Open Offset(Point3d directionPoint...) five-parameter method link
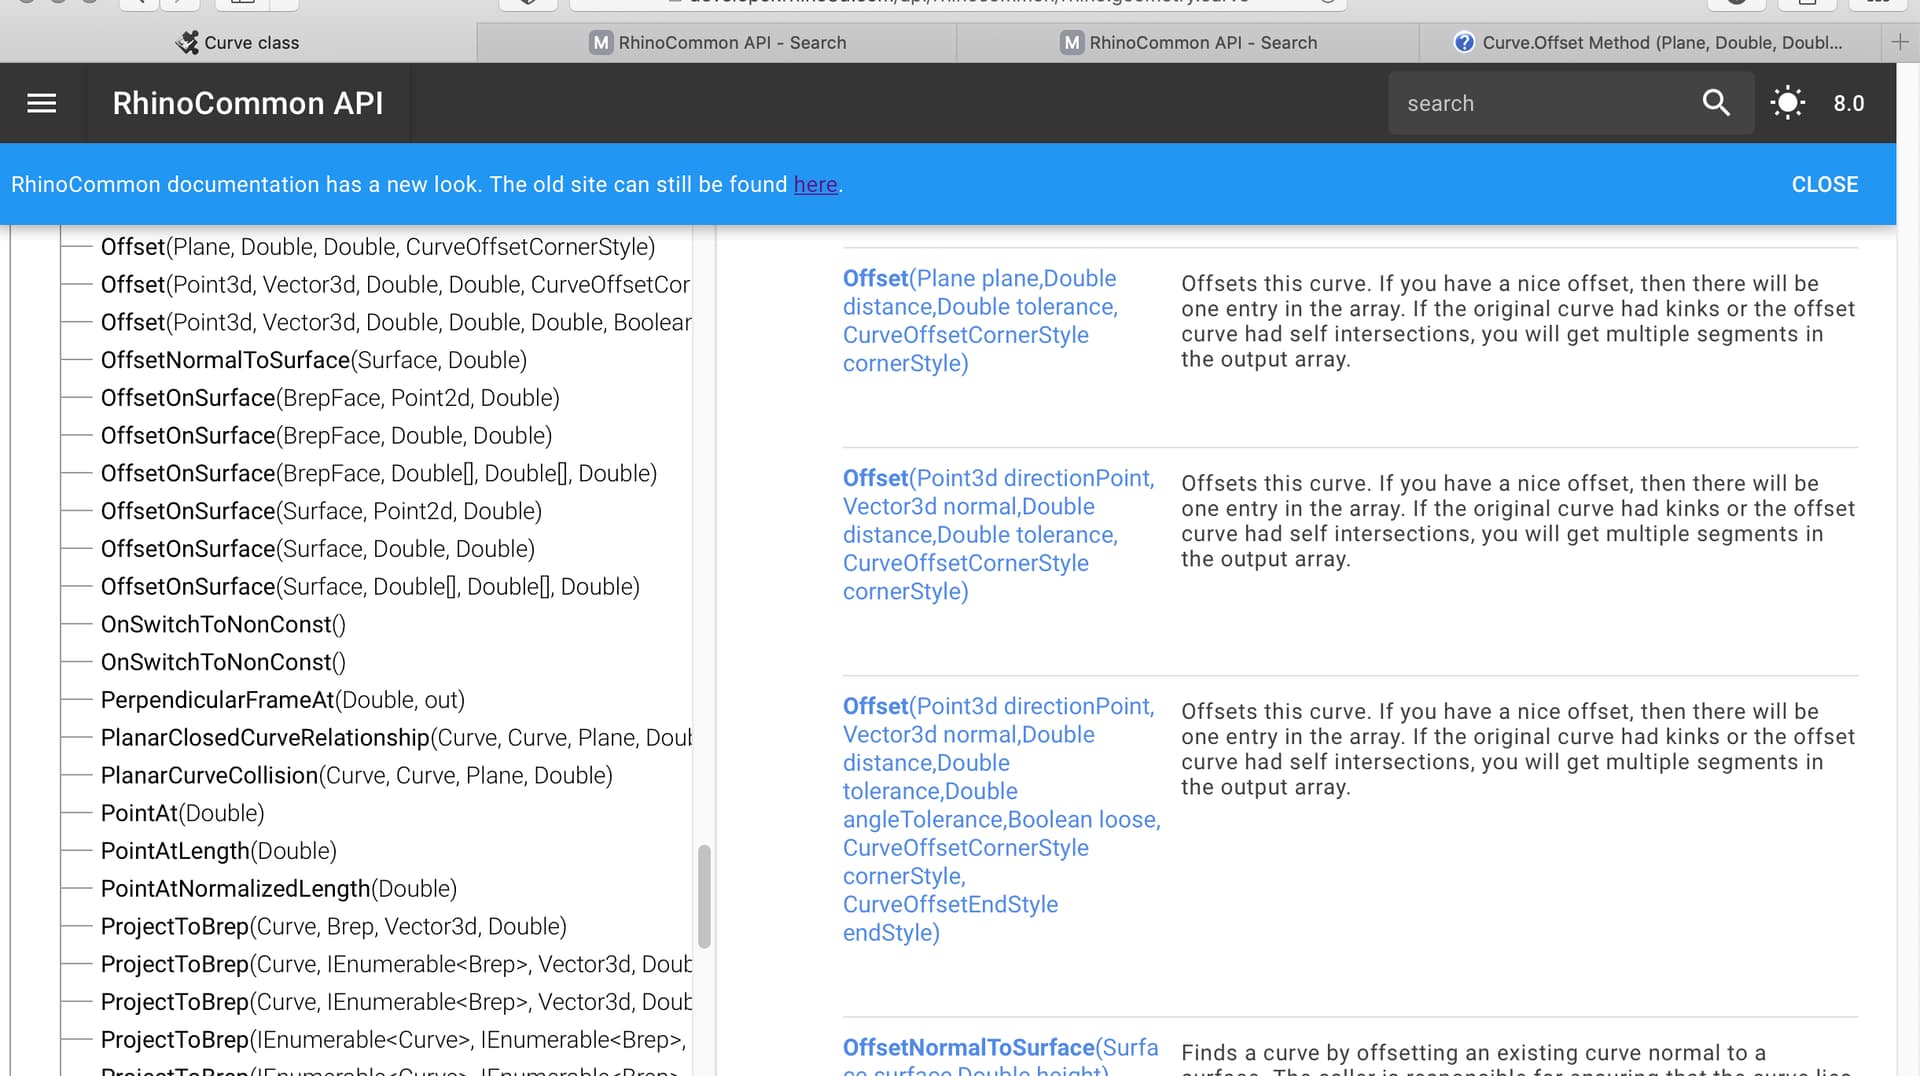1920x1076 pixels. coord(998,535)
